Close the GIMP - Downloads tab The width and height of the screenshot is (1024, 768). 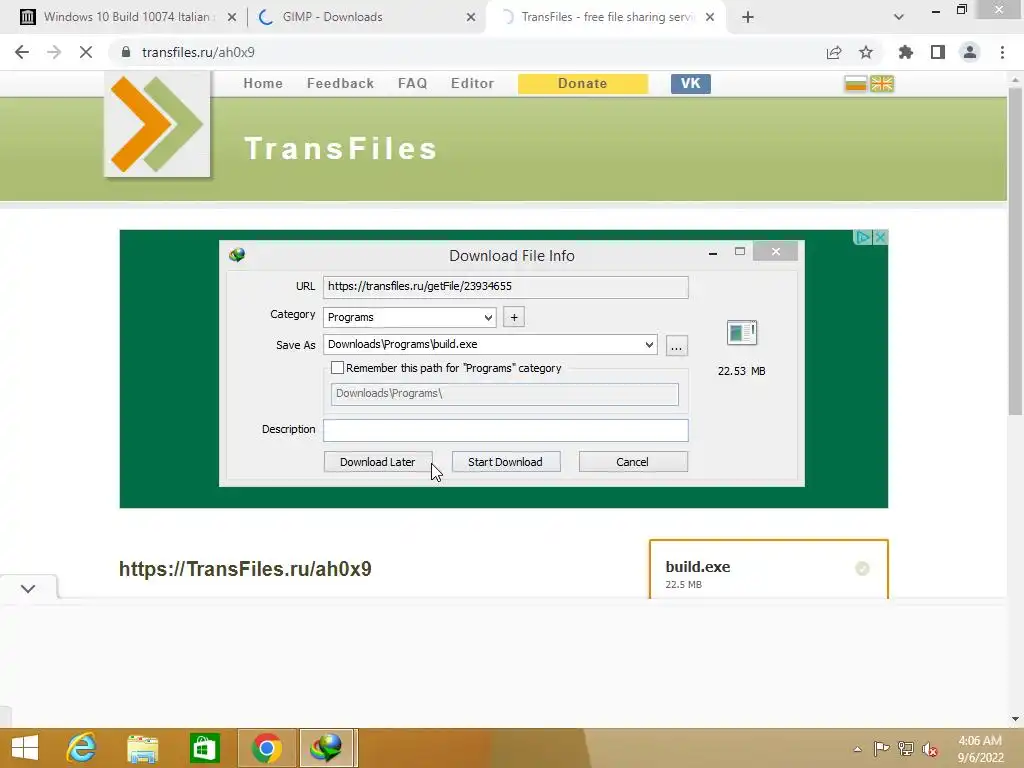[x=471, y=17]
